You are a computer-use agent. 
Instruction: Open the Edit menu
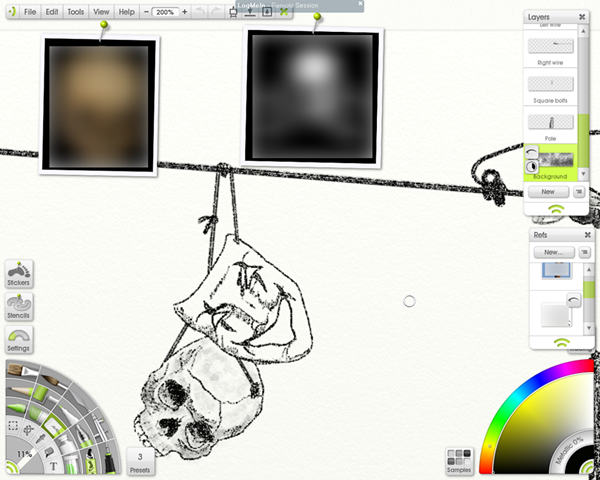[x=52, y=12]
